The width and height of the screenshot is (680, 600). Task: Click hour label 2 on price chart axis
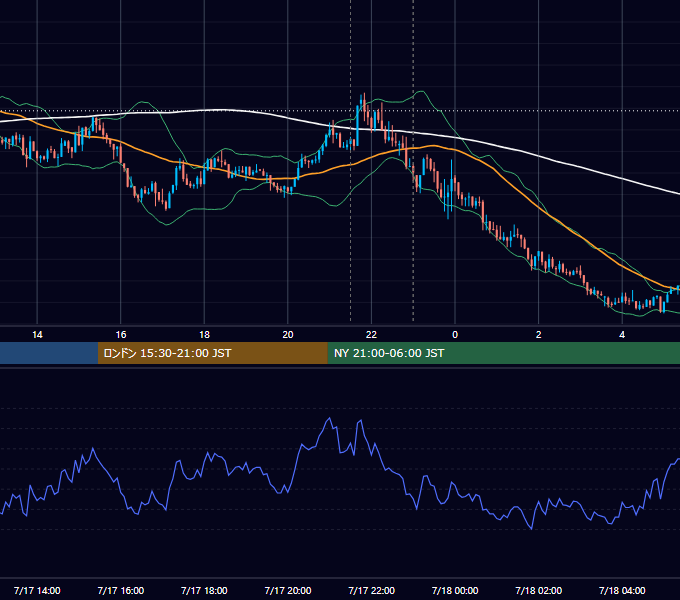[539, 335]
